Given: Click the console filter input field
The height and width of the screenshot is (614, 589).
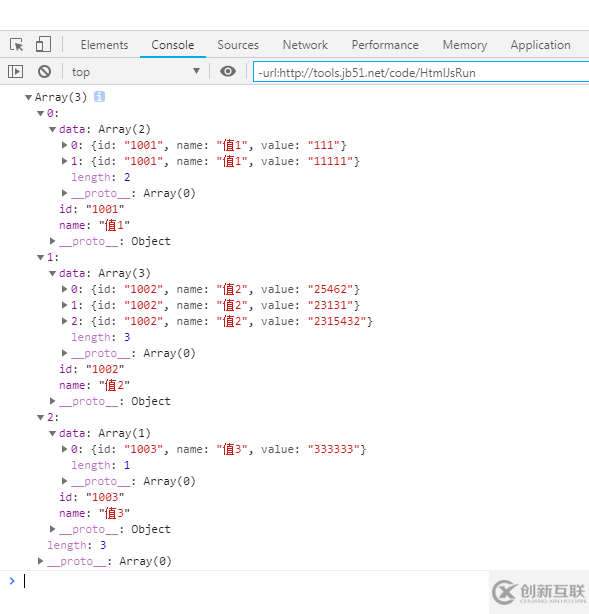Looking at the screenshot, I should [421, 72].
